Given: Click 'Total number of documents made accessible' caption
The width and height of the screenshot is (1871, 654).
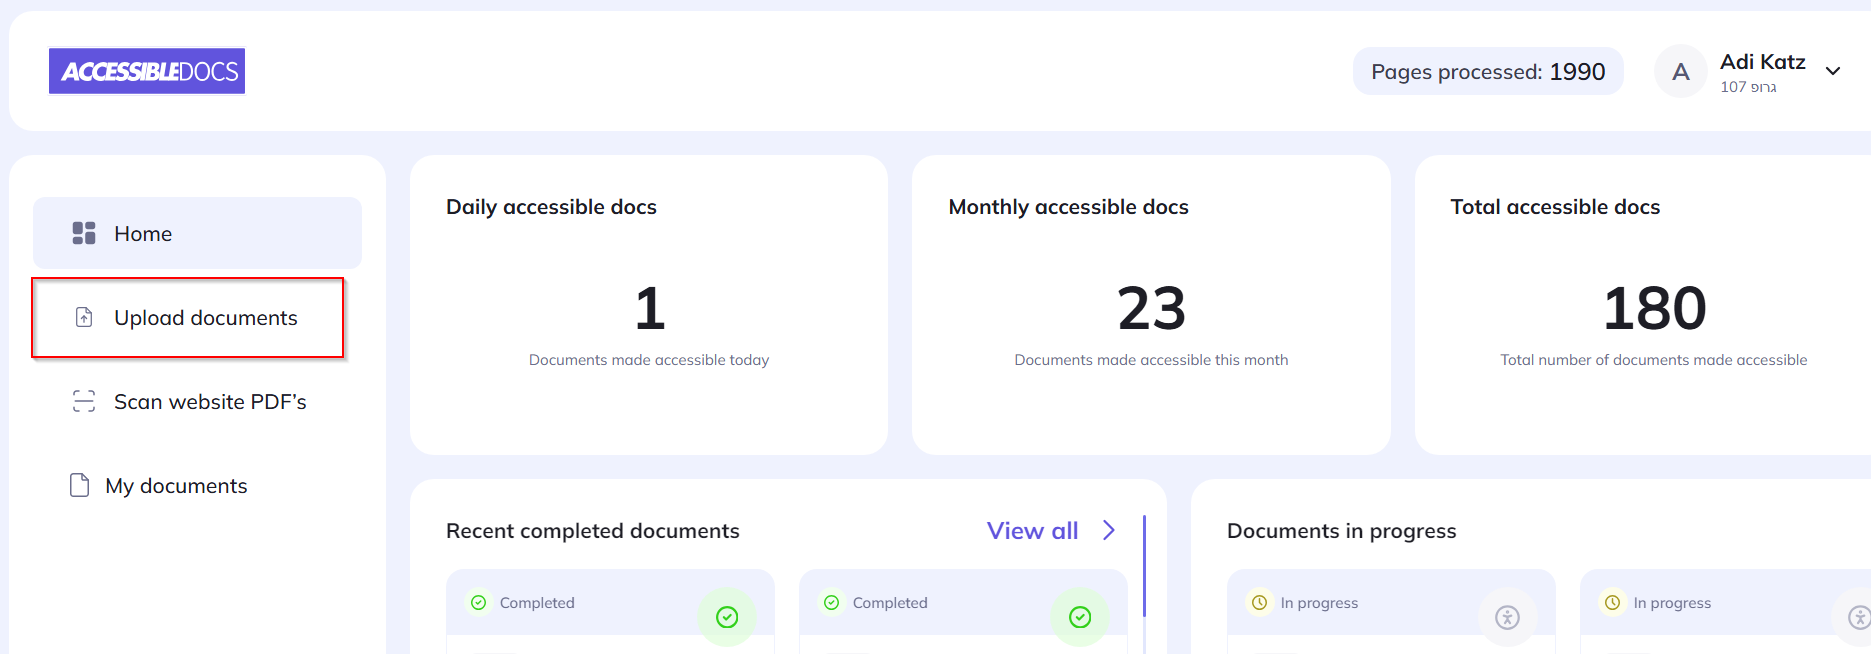Looking at the screenshot, I should [x=1654, y=360].
